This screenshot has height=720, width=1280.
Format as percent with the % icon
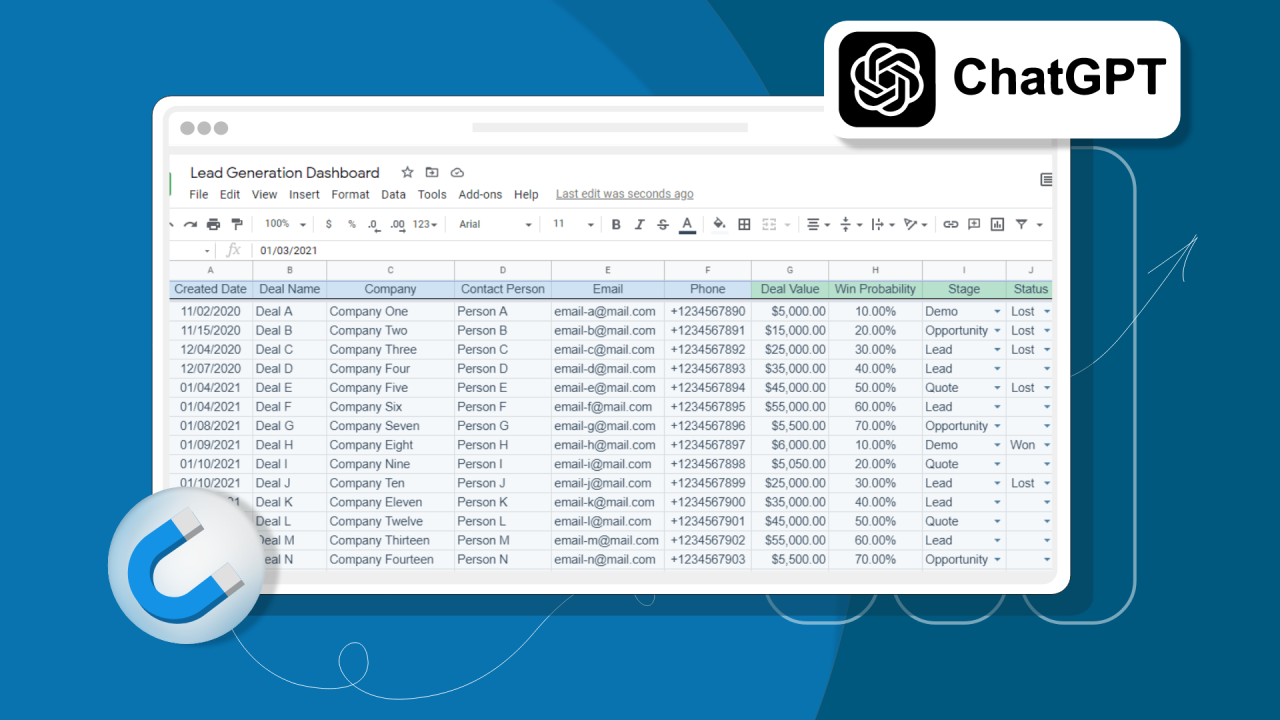(x=351, y=224)
